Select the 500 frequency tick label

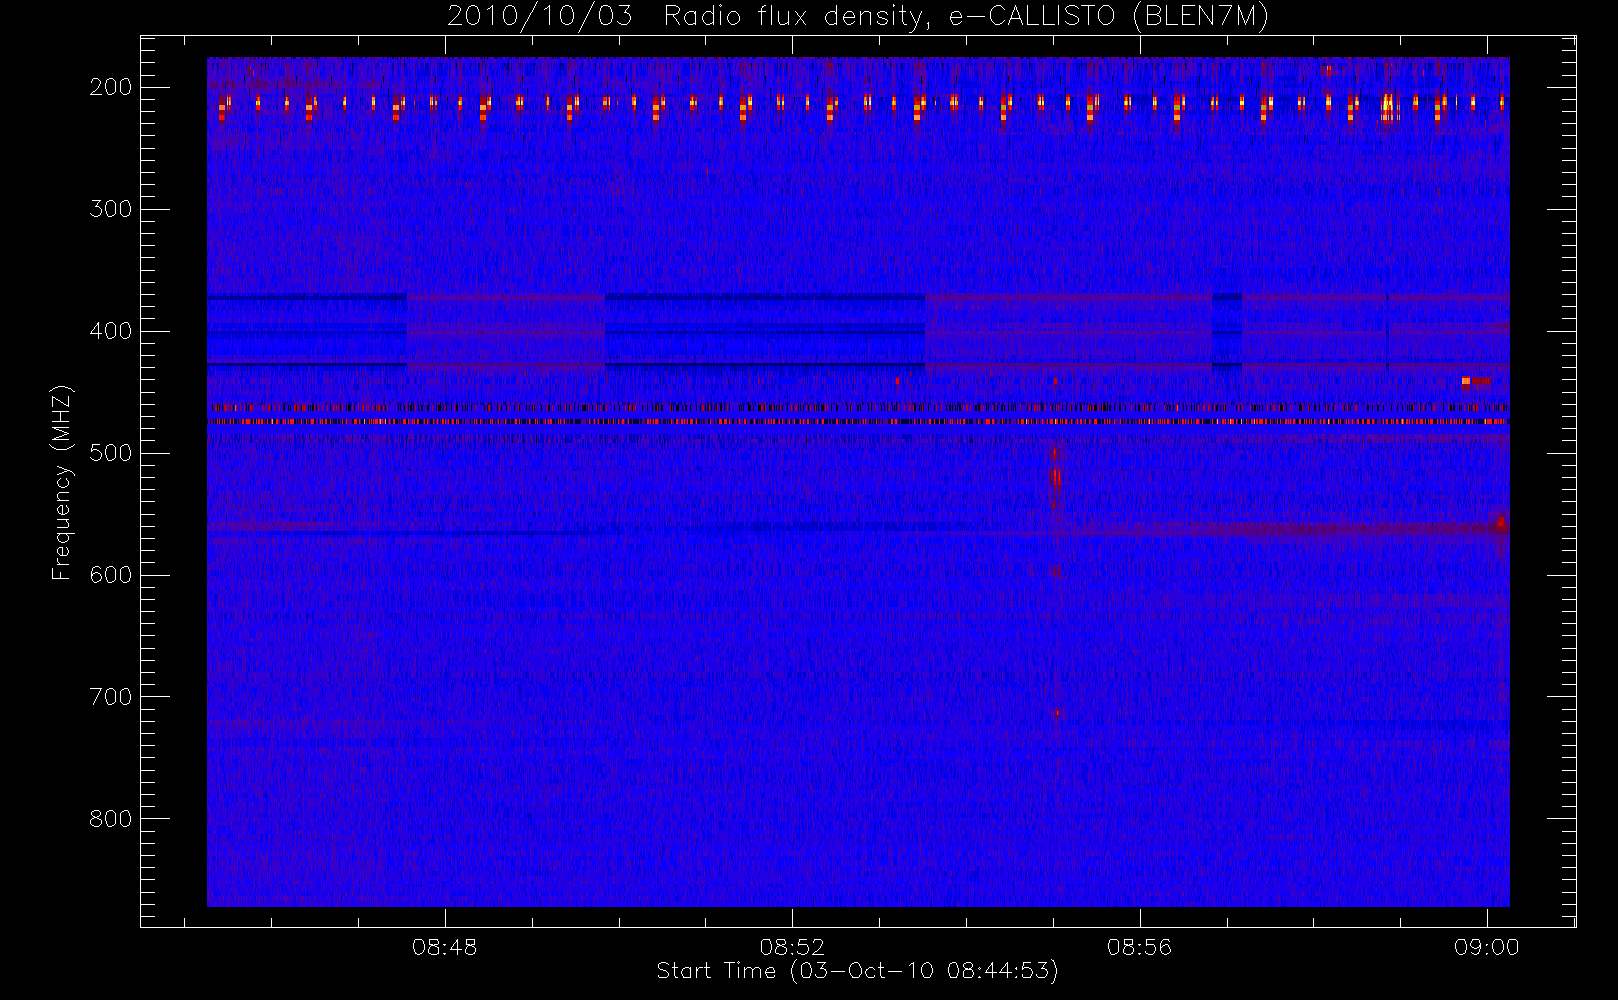111,453
